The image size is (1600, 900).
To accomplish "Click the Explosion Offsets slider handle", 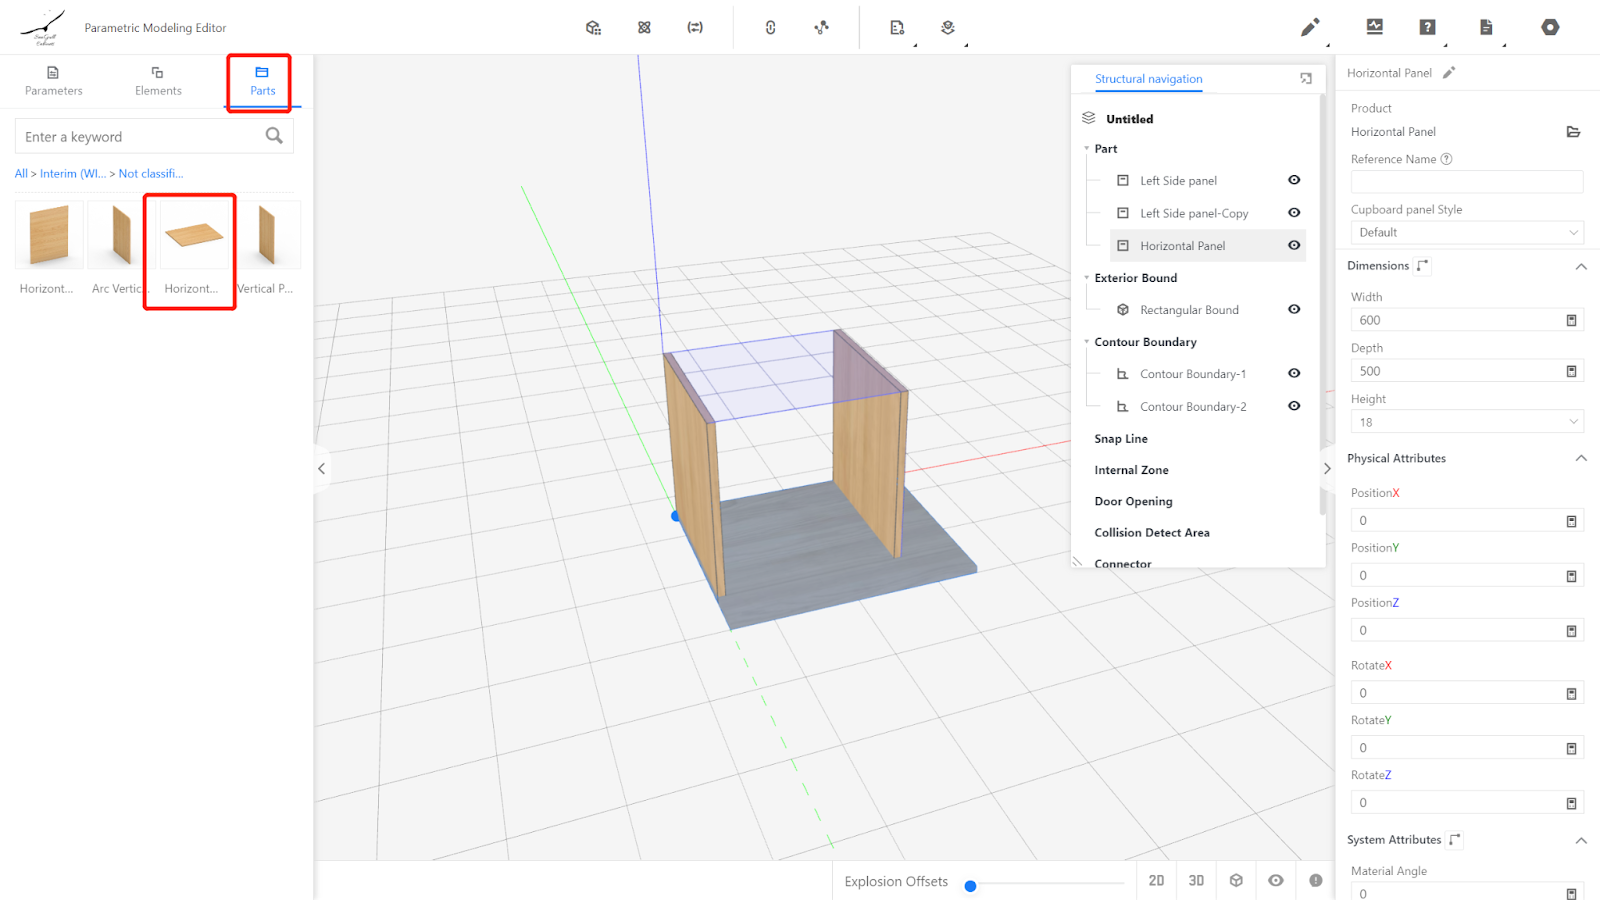I will pos(970,886).
